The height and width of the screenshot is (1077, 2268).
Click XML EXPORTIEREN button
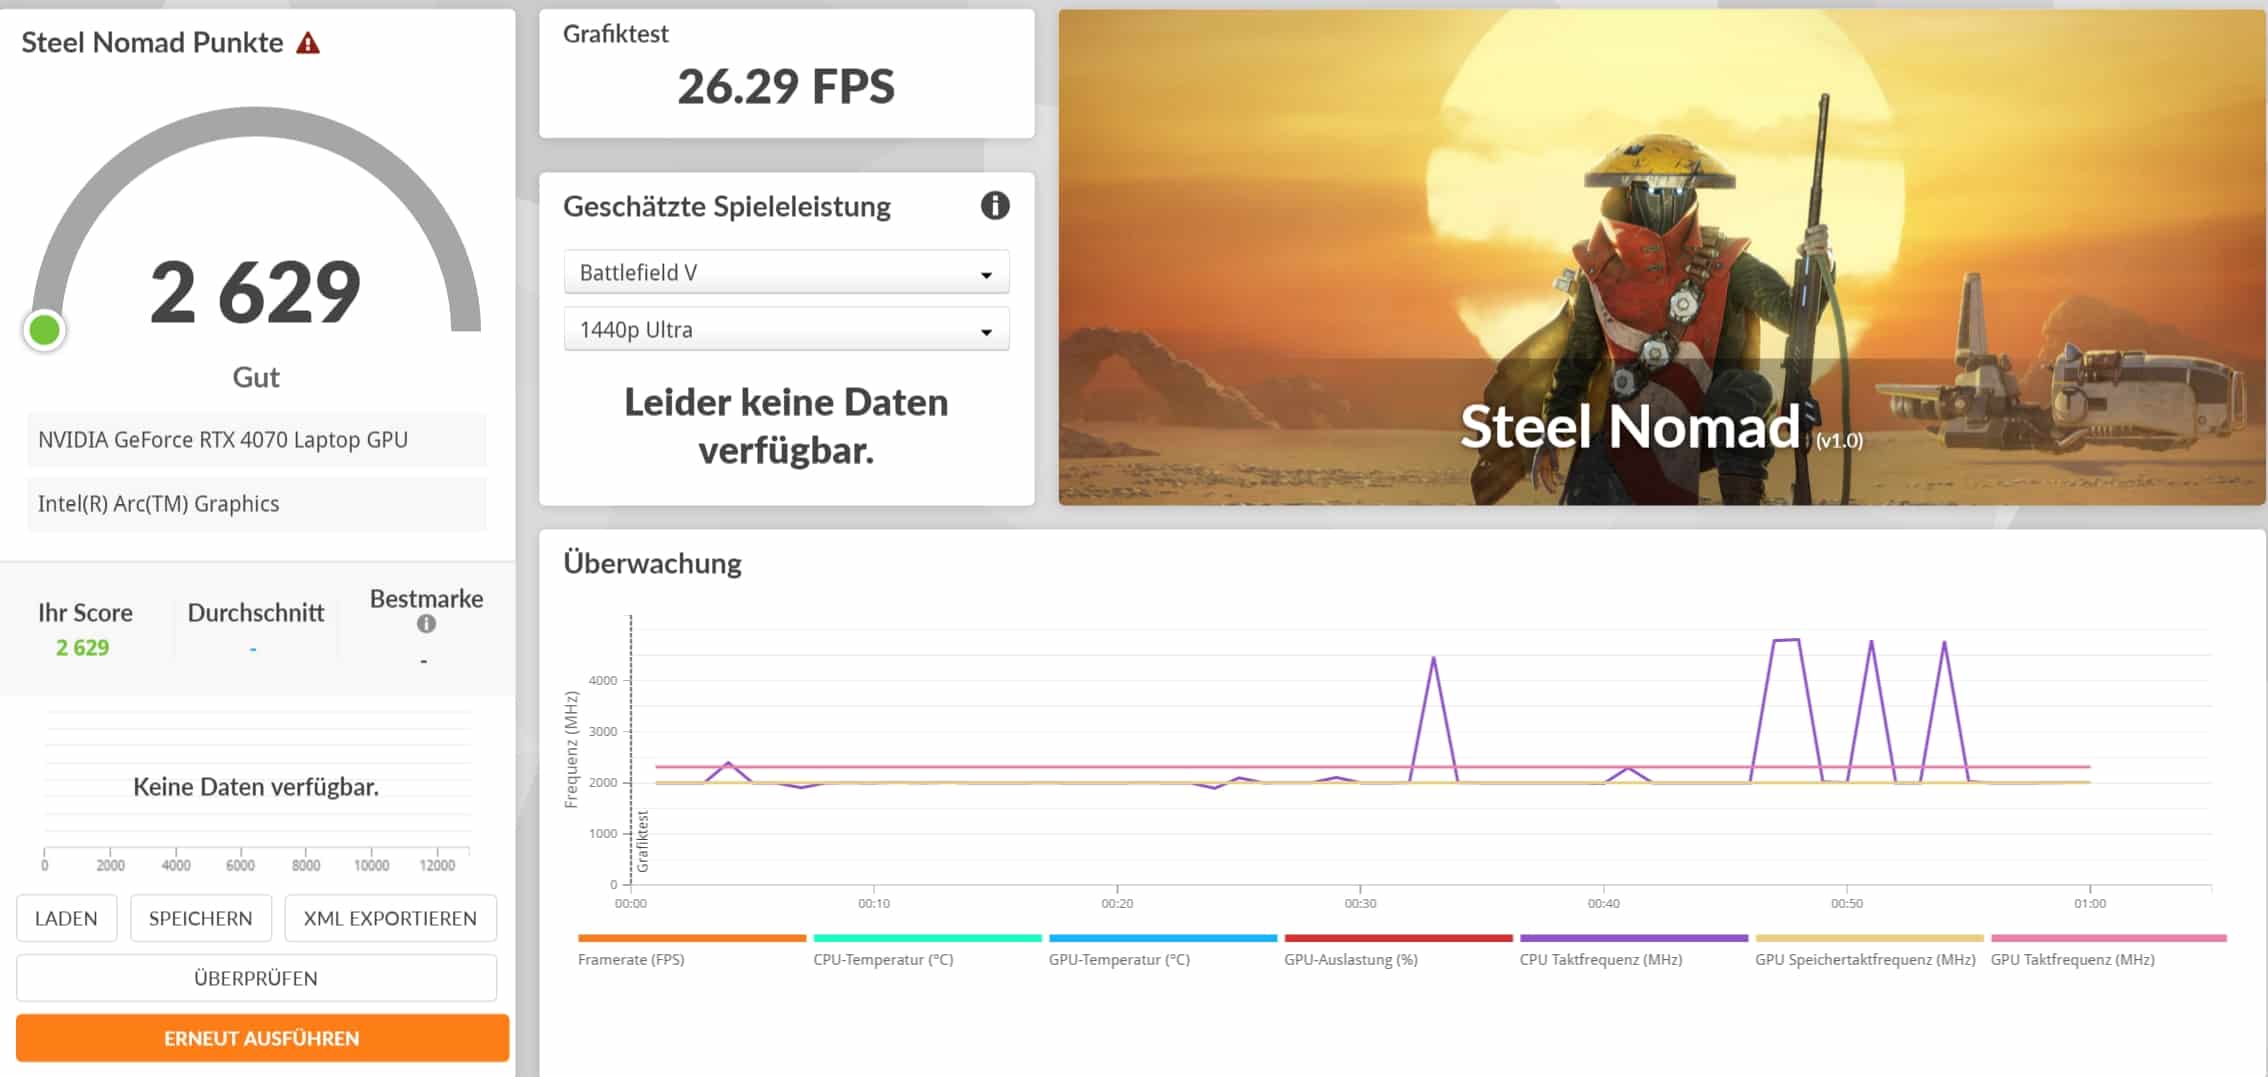click(390, 918)
